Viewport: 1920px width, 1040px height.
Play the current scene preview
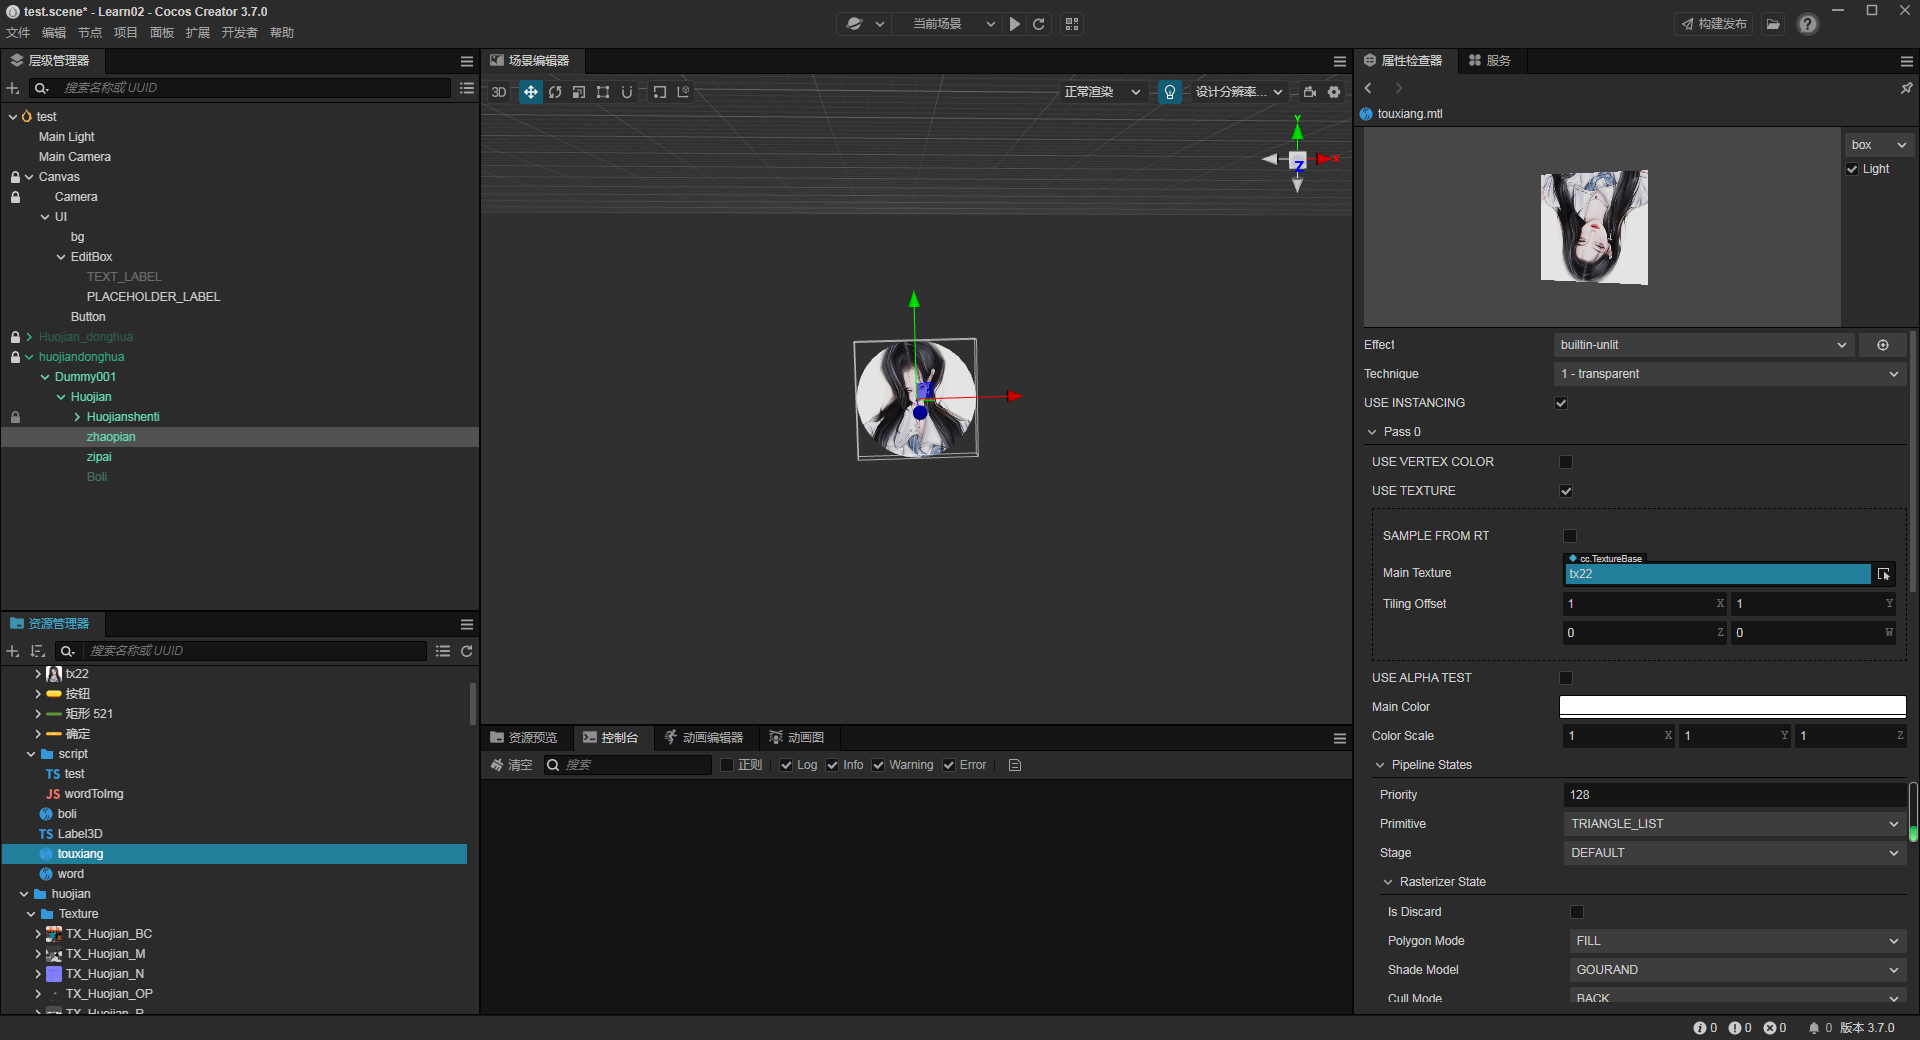click(1015, 24)
